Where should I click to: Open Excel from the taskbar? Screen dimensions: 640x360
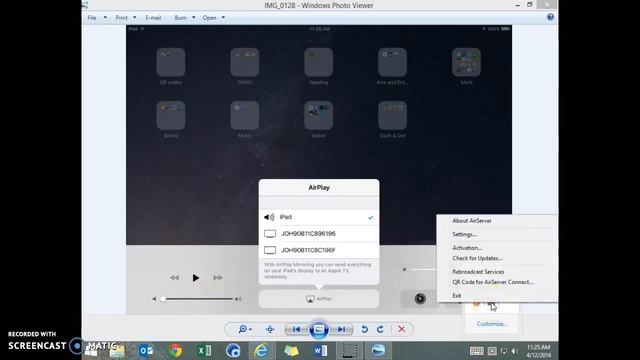coord(204,351)
